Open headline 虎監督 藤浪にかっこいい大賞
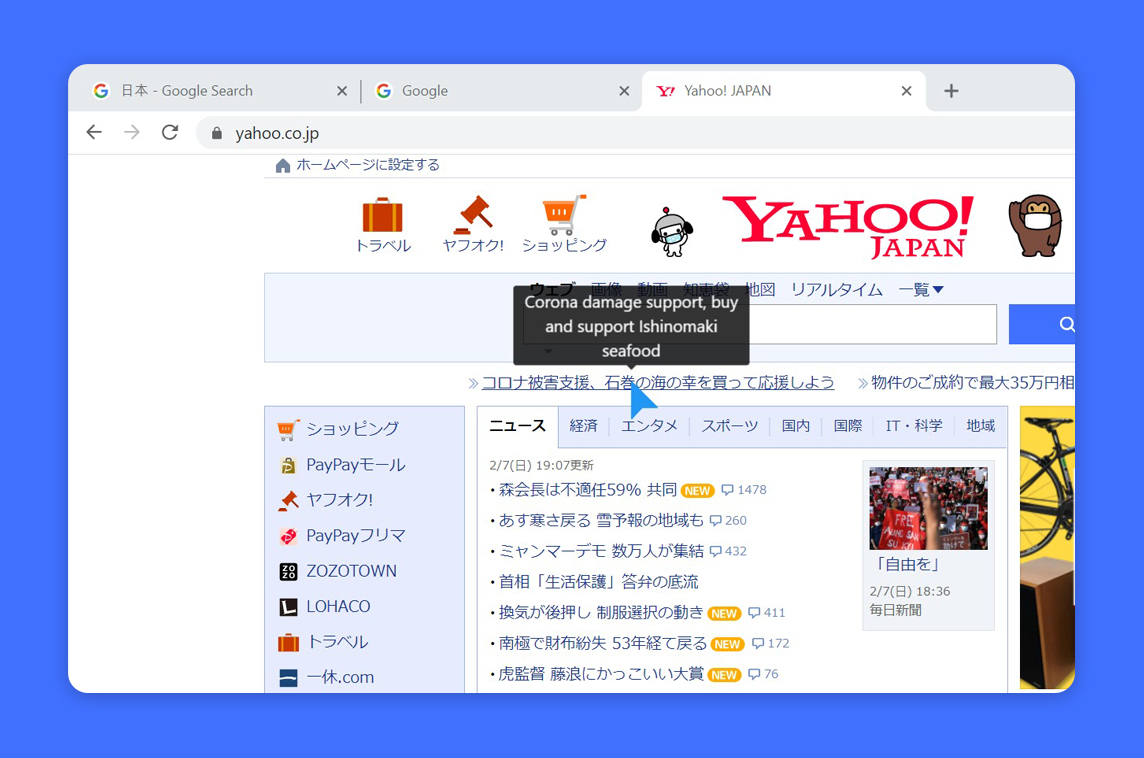Screen dimensions: 1144x758 tap(601, 673)
